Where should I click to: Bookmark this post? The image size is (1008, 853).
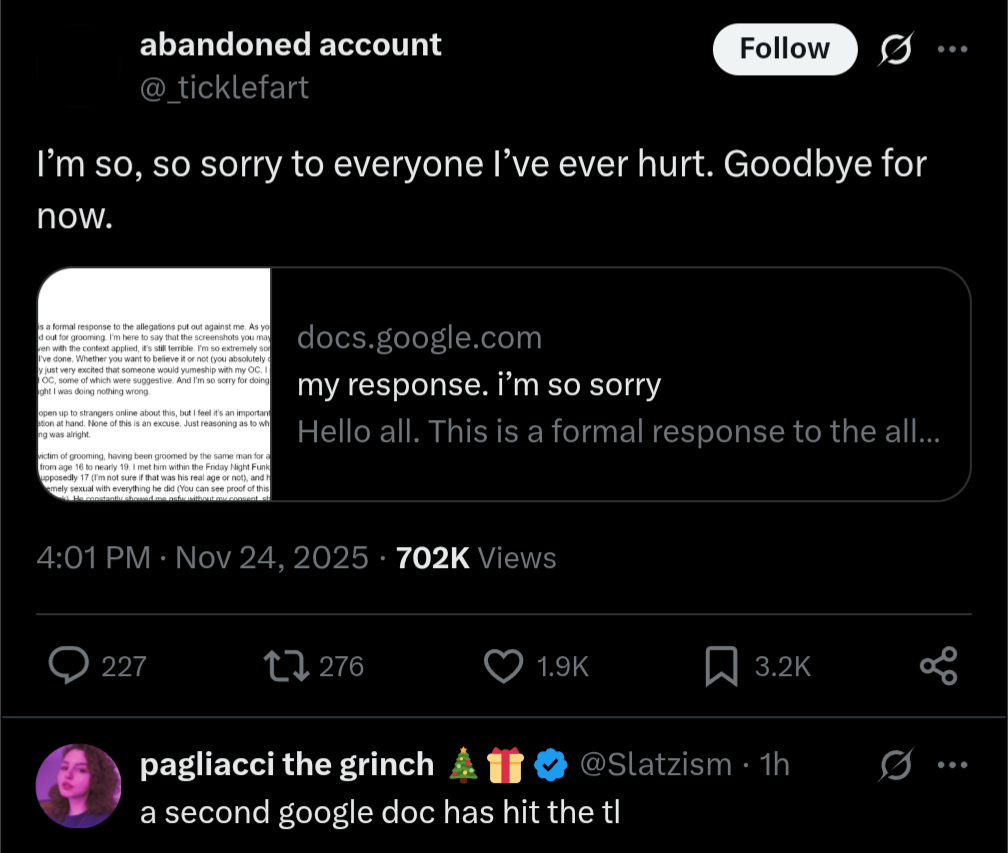coord(721,666)
